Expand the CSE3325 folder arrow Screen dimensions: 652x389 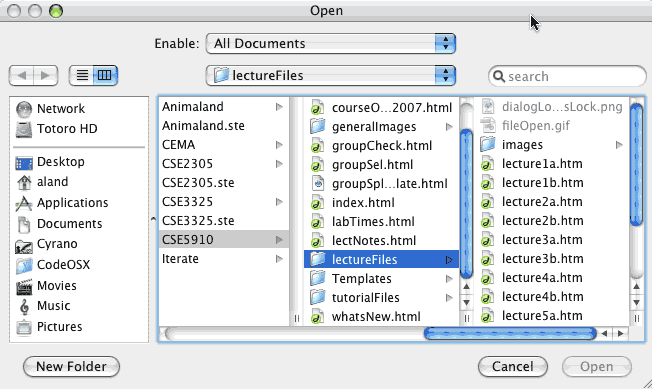(279, 202)
